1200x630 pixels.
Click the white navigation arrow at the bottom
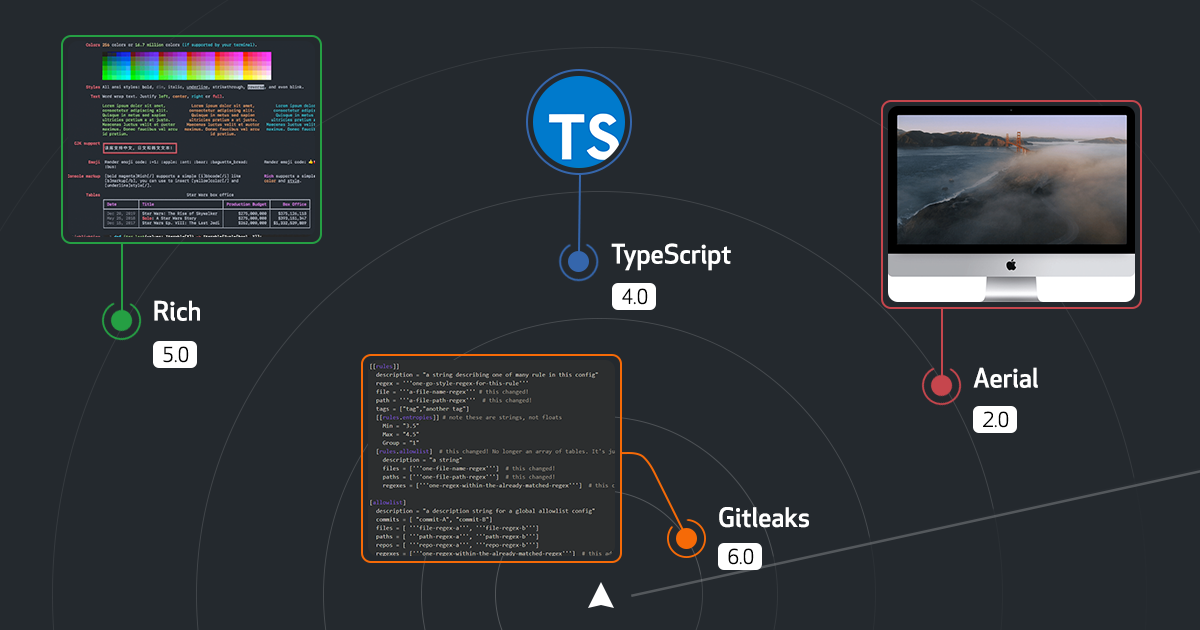pos(601,596)
